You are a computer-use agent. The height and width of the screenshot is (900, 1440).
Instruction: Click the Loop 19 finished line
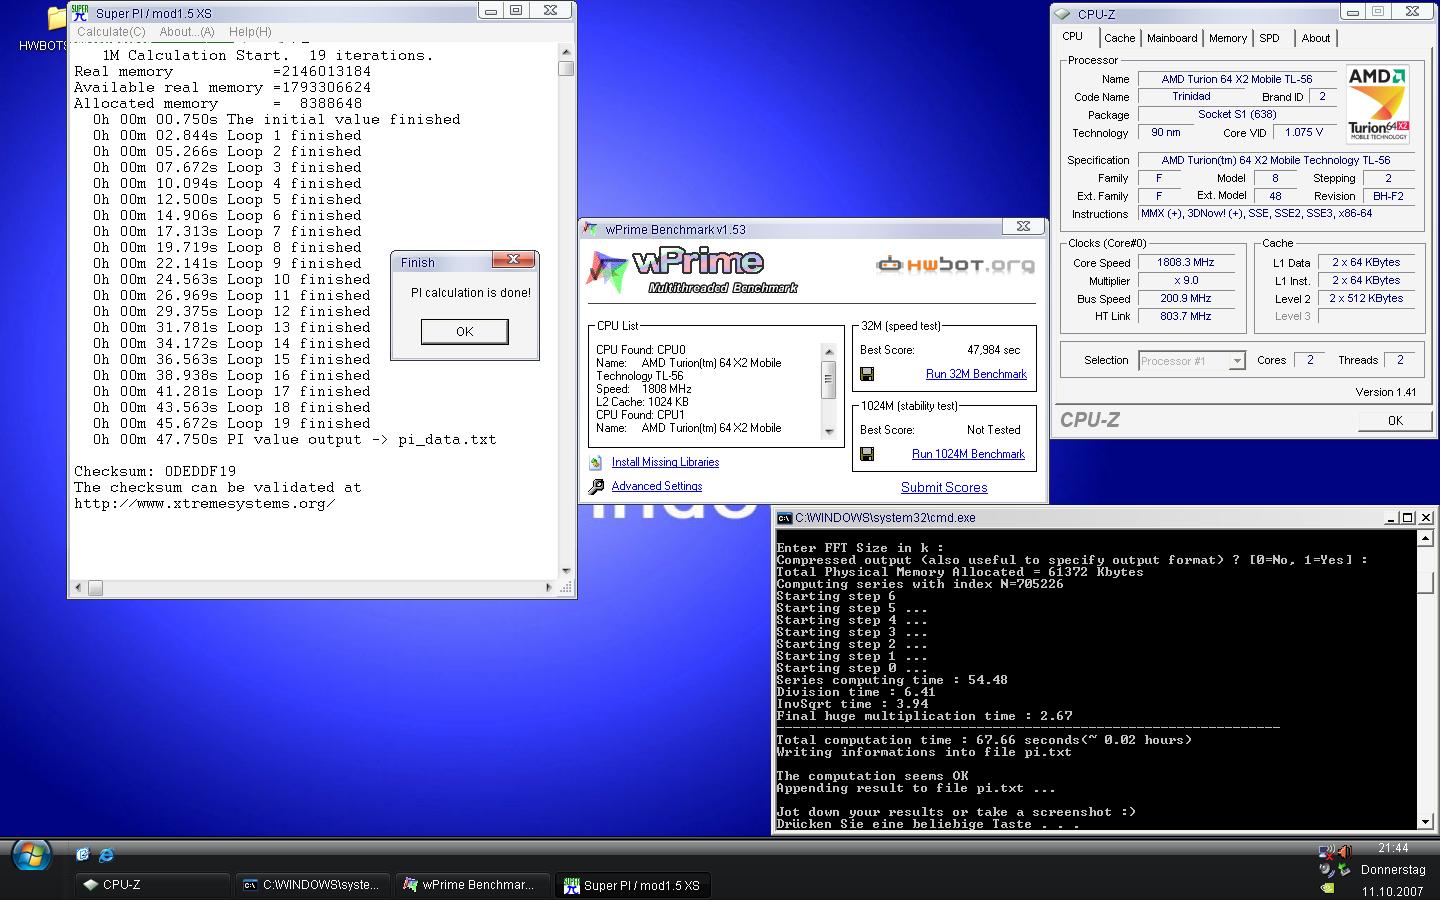point(231,423)
